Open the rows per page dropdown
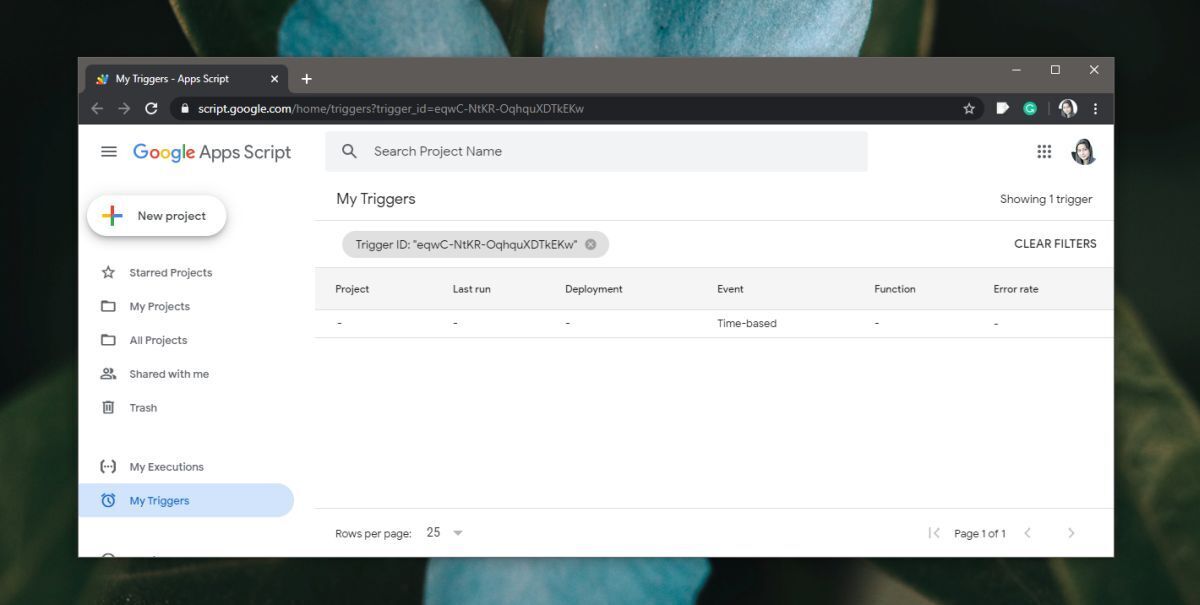 tap(444, 533)
